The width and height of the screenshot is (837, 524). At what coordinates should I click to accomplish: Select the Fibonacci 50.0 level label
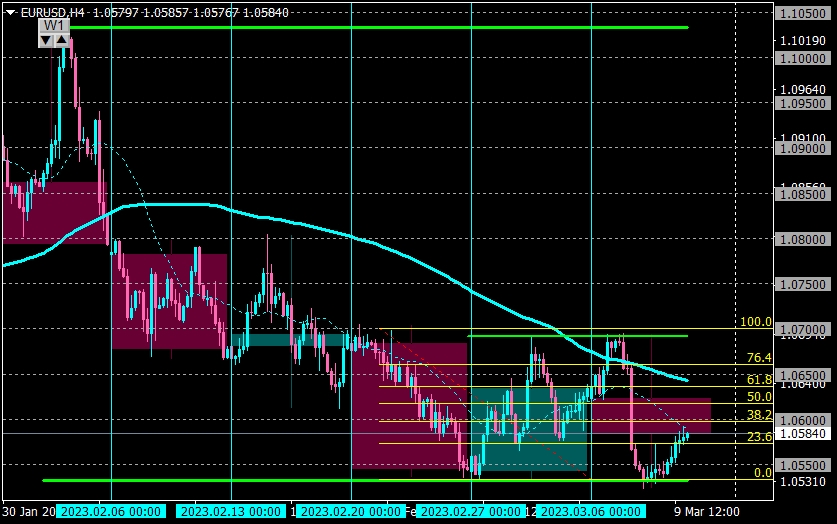click(x=759, y=396)
